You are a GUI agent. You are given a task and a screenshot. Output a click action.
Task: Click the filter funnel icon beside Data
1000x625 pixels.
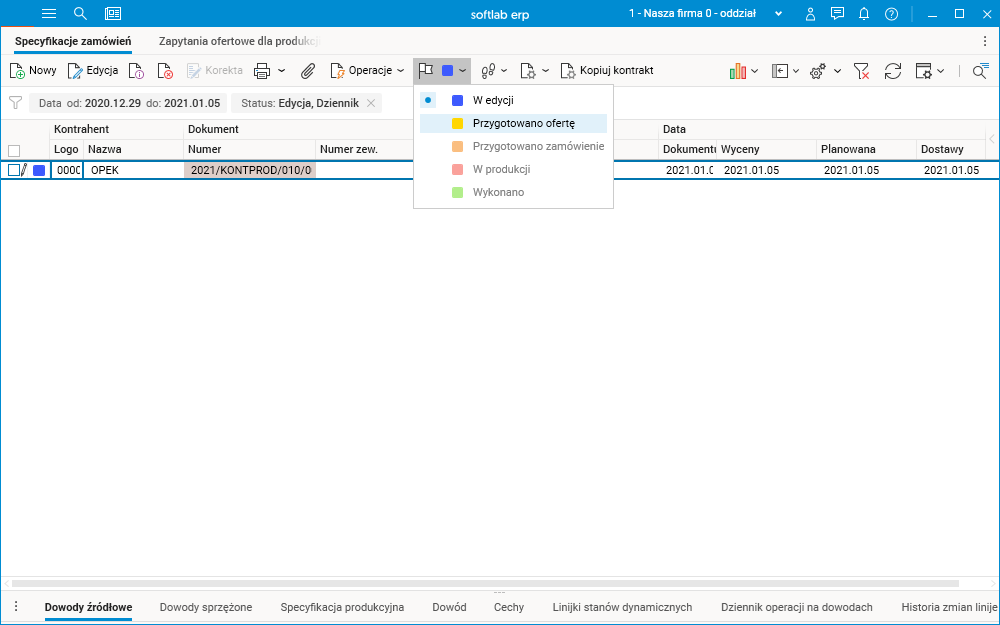point(15,103)
